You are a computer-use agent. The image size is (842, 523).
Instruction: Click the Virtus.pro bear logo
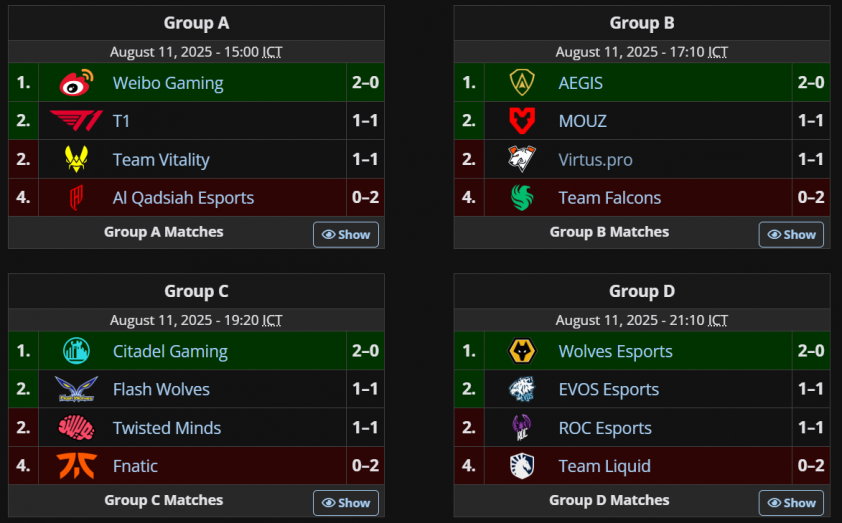522,159
